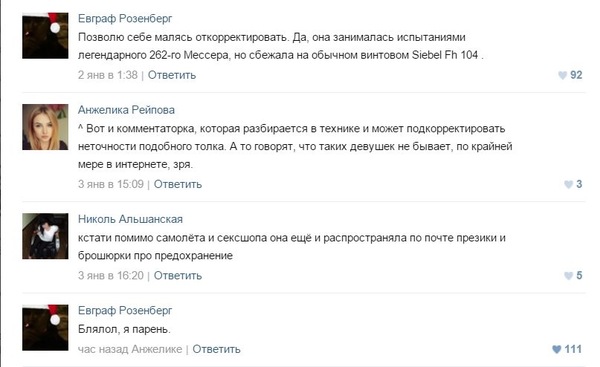Like Анжелика Рейпова's comment heart icon

click(x=568, y=184)
